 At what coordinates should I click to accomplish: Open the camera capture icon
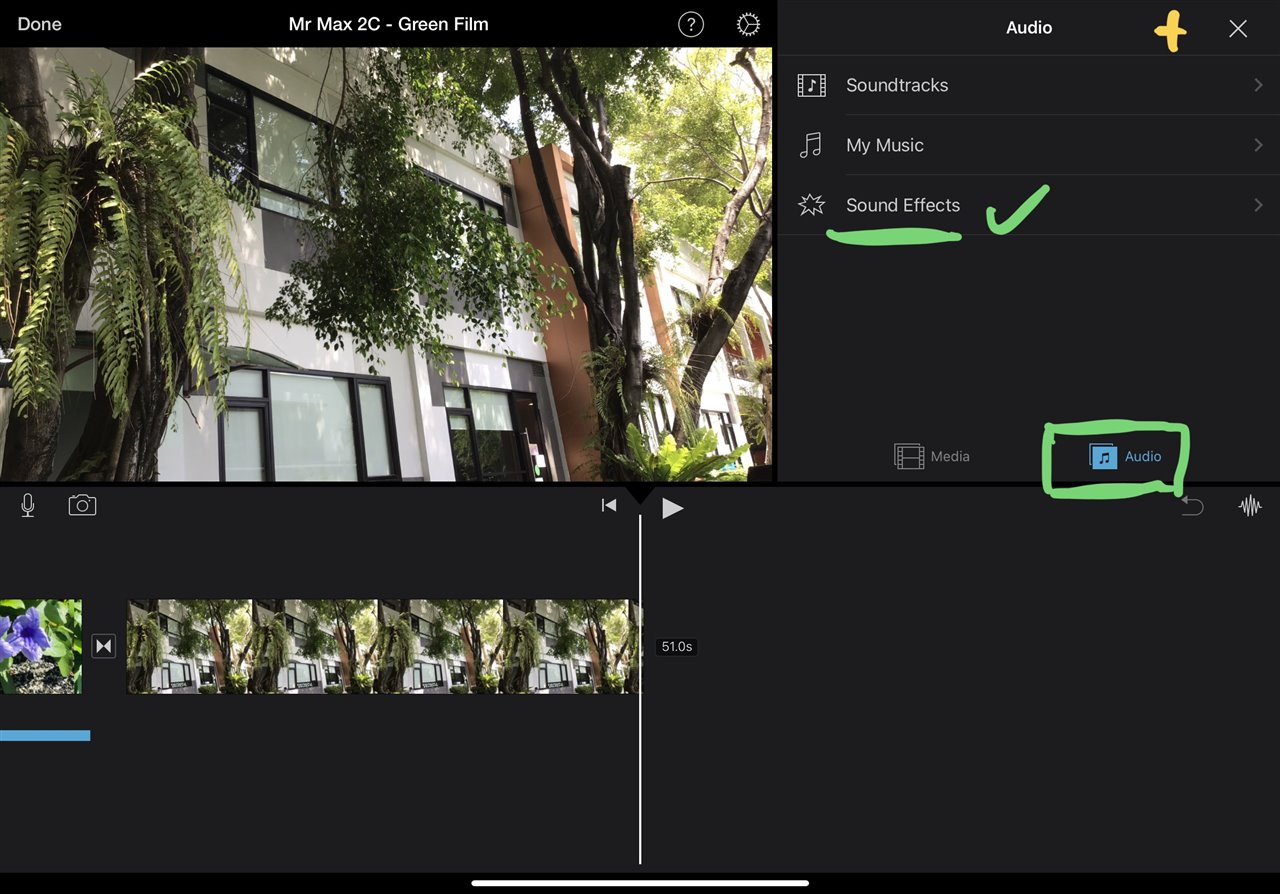point(82,505)
